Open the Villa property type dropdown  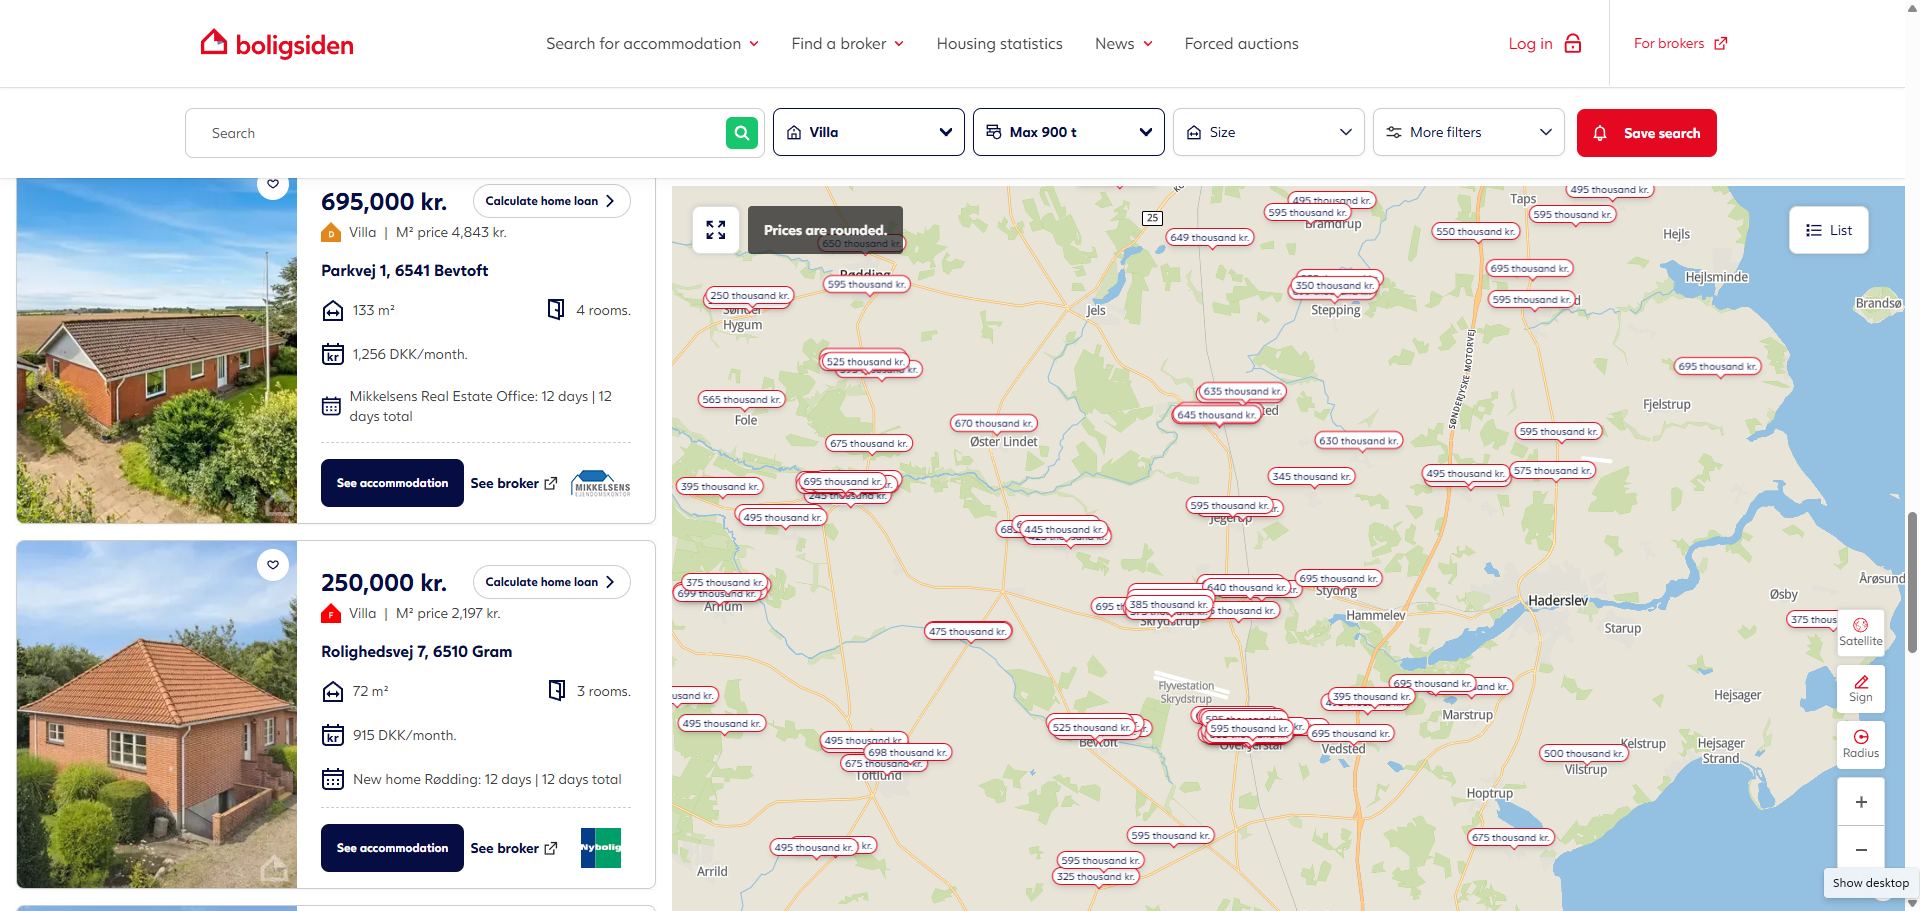[x=868, y=133]
